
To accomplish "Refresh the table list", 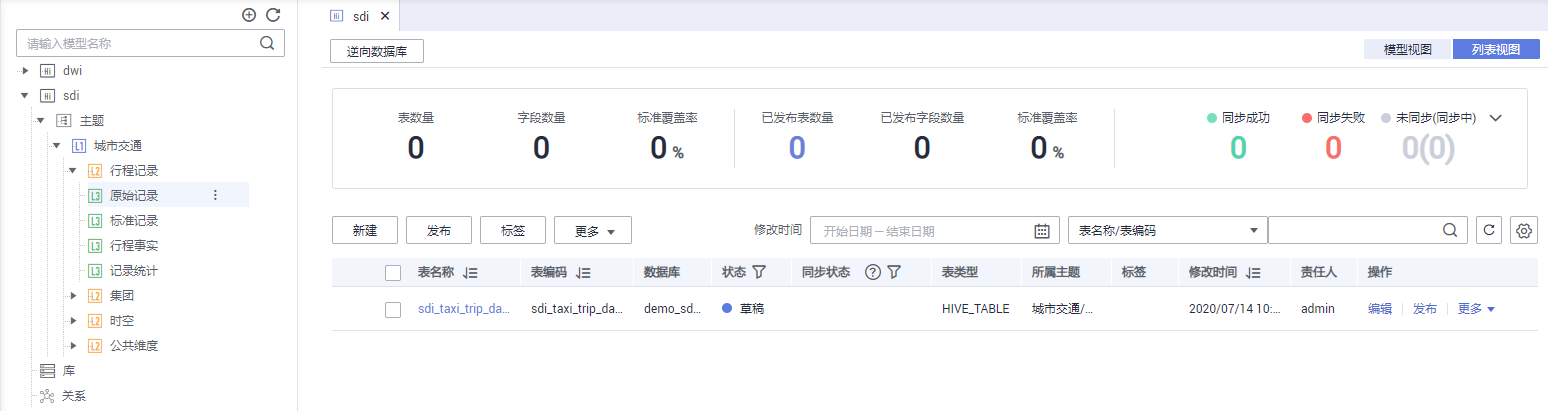I will pos(1489,230).
